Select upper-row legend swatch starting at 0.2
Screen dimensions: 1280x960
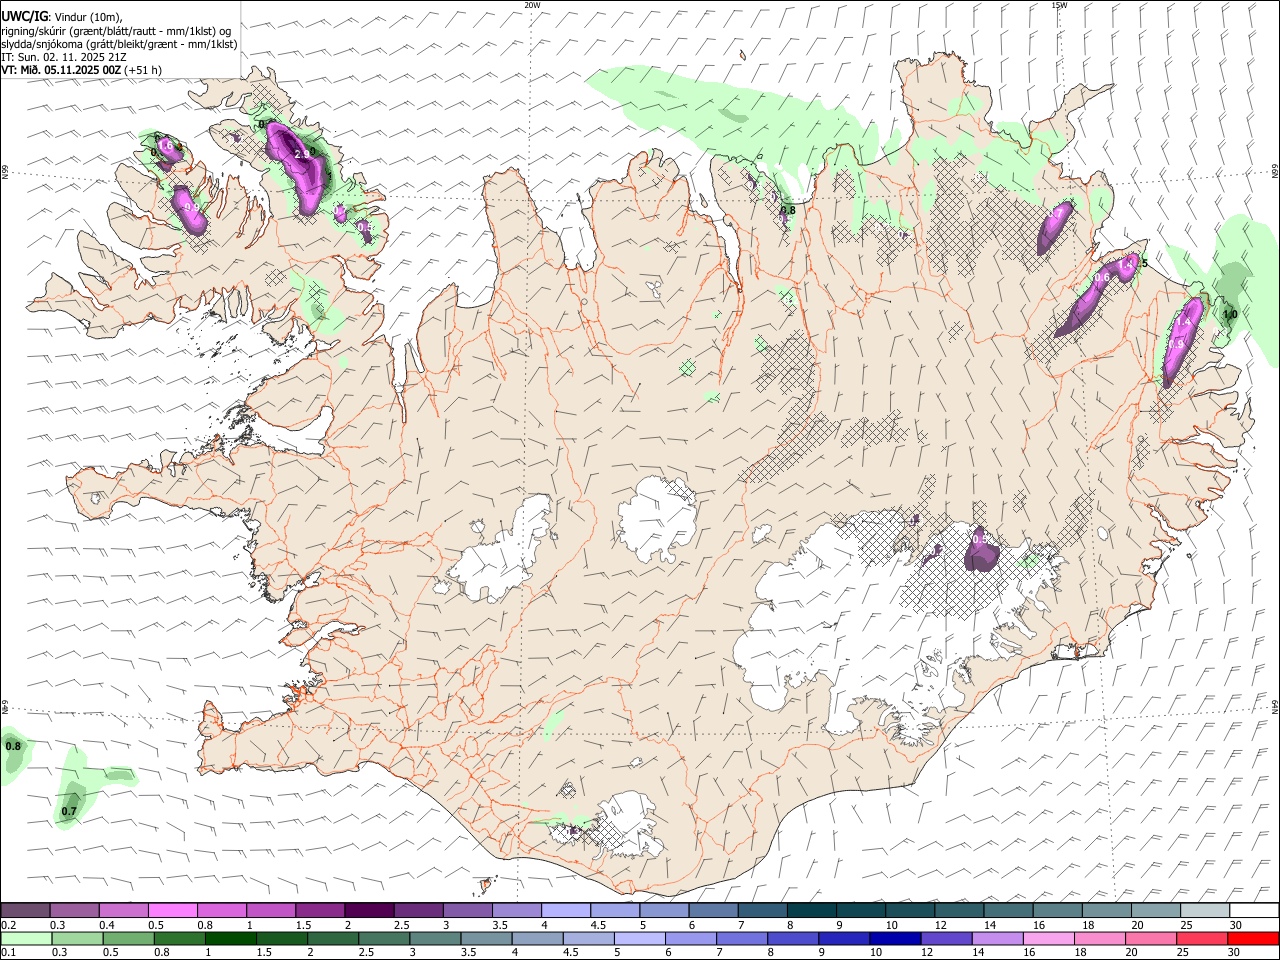click(25, 910)
